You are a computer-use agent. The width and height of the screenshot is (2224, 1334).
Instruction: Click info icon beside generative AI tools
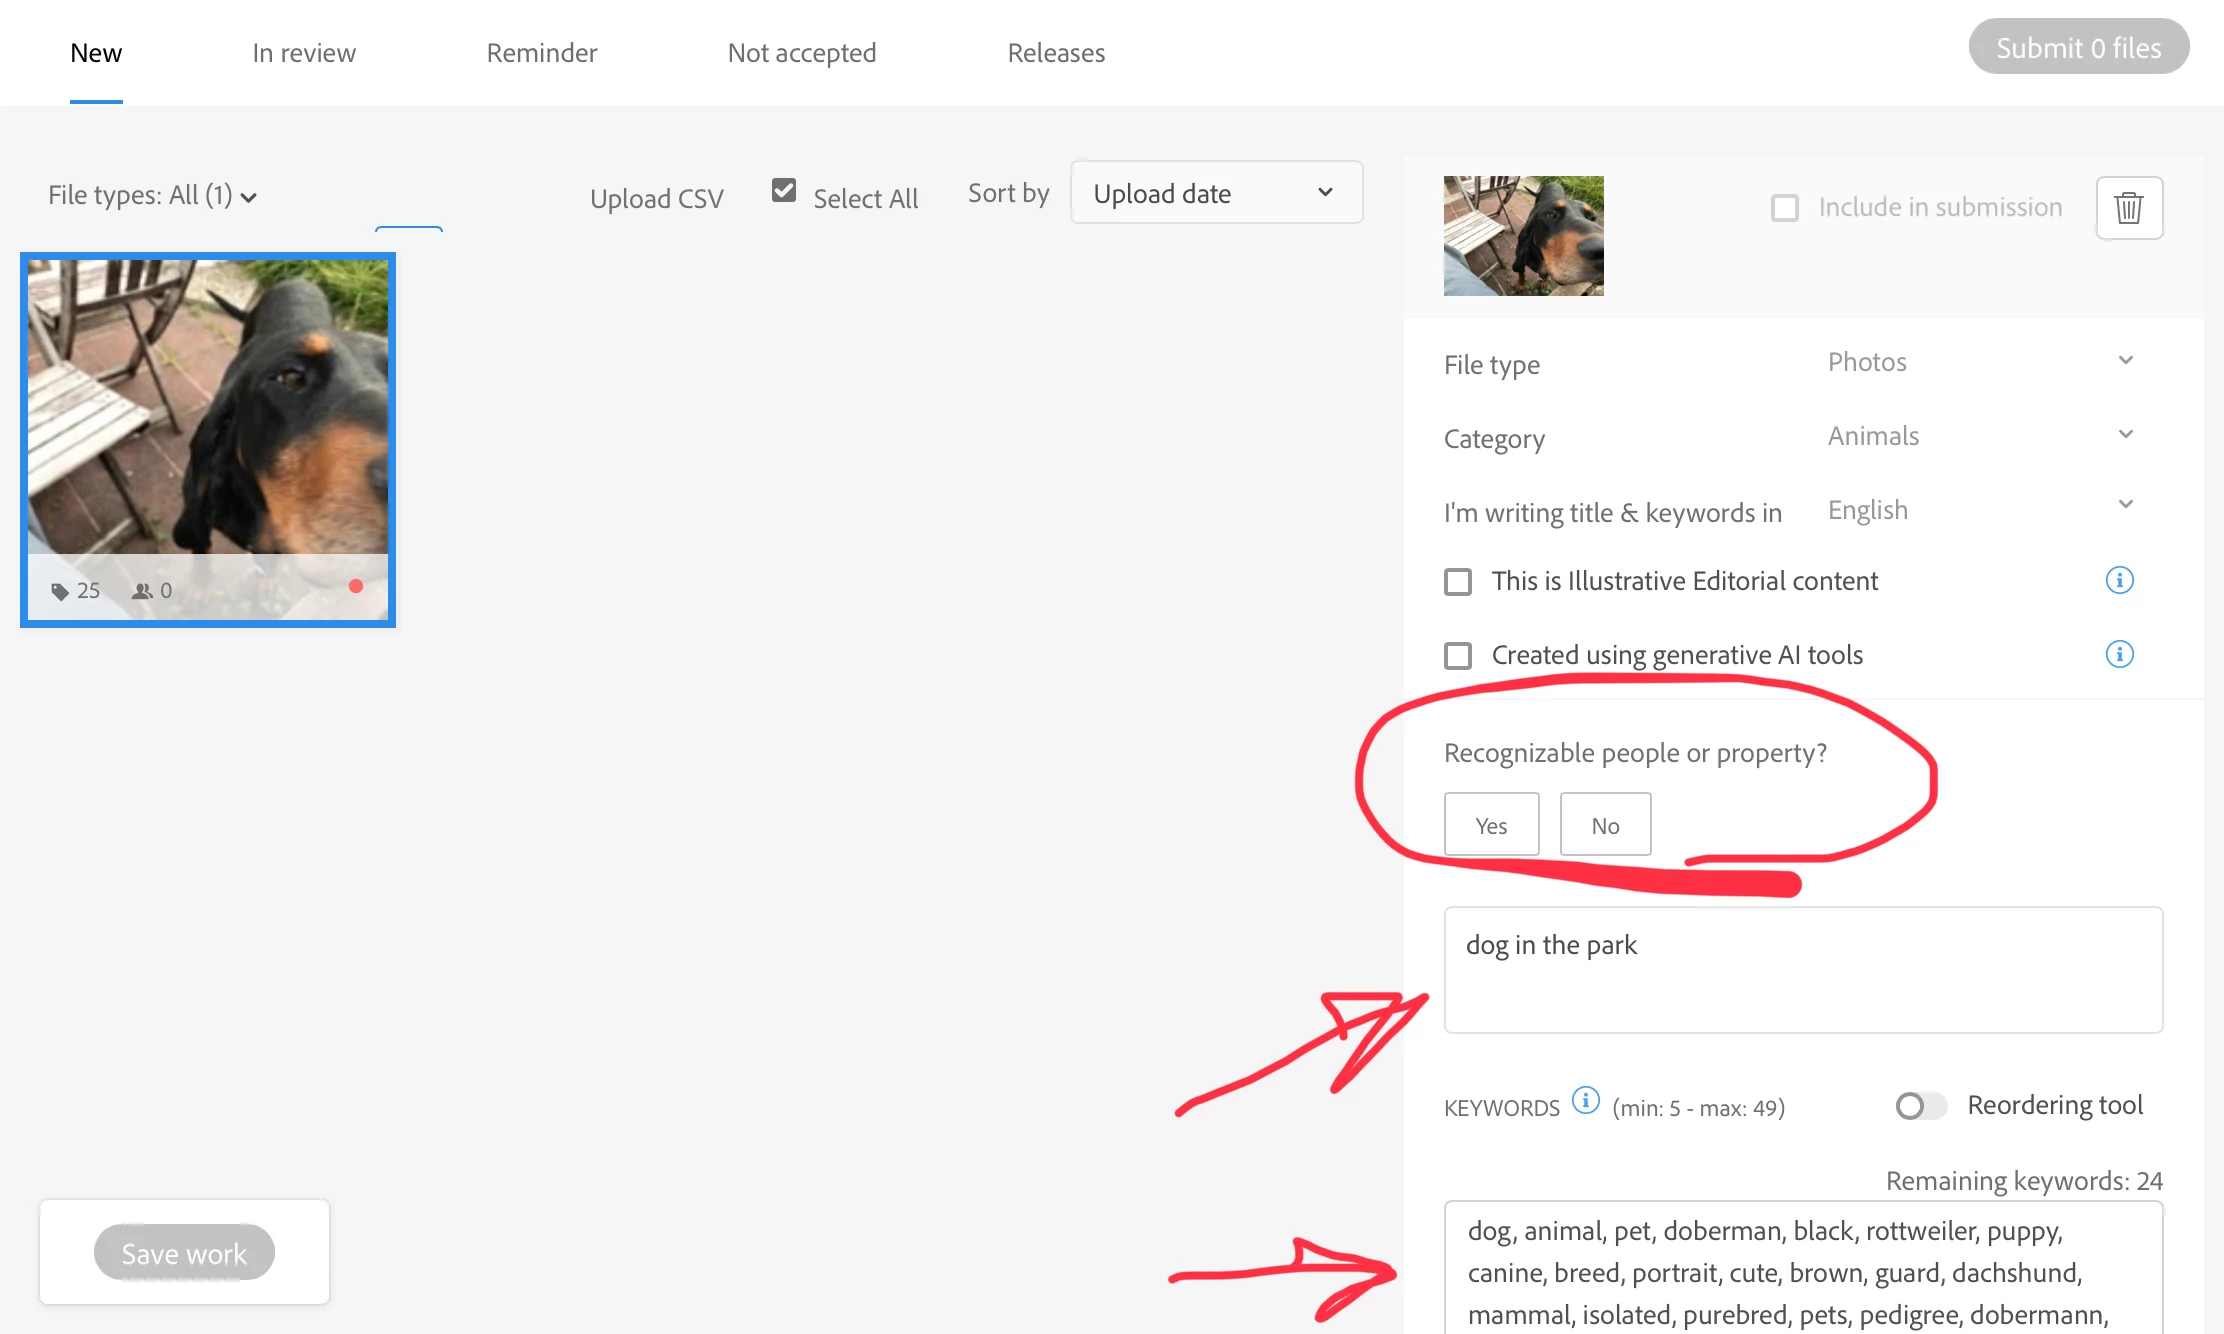coord(2119,654)
